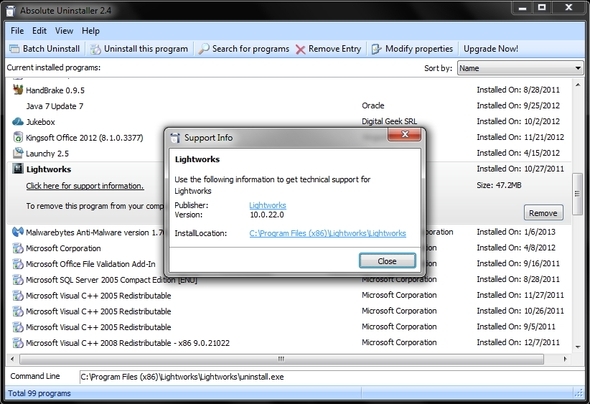Click the Search for programs magnifier icon
This screenshot has width=590, height=404.
(x=204, y=49)
